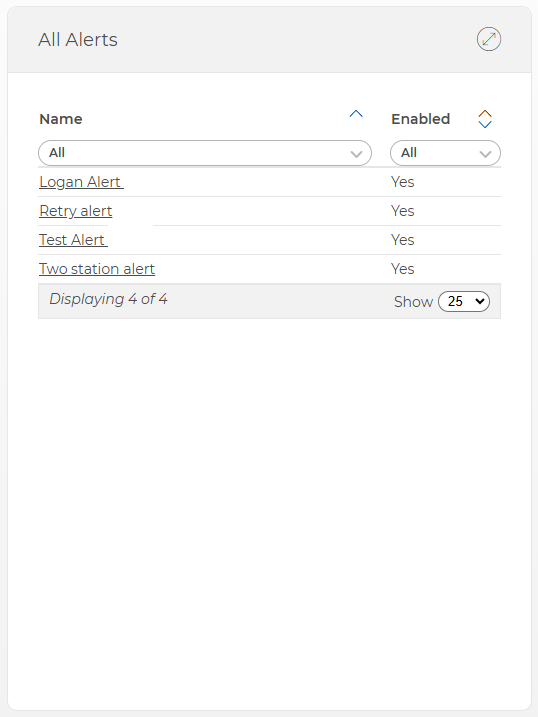Image resolution: width=538 pixels, height=717 pixels.
Task: Click the Name column header
Action: [x=61, y=119]
